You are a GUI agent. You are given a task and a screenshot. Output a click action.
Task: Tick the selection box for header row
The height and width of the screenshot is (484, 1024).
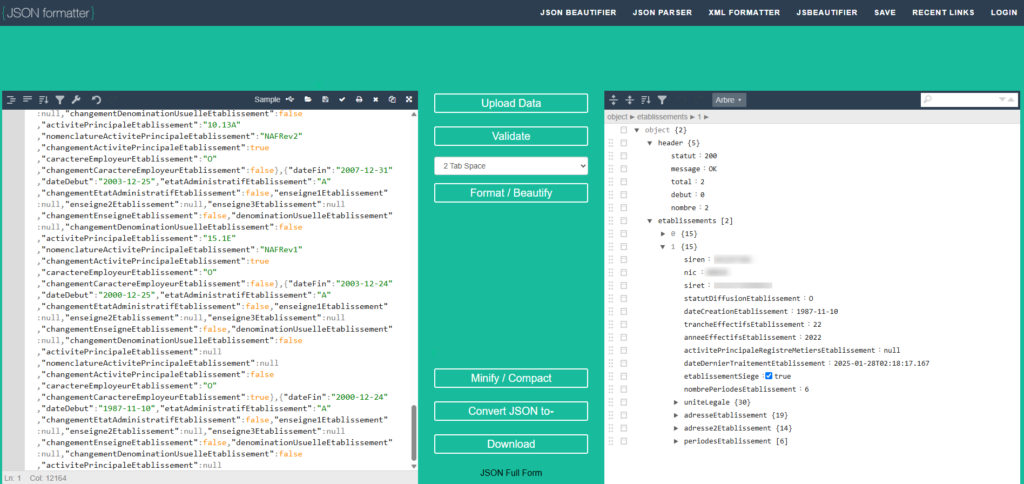624,142
